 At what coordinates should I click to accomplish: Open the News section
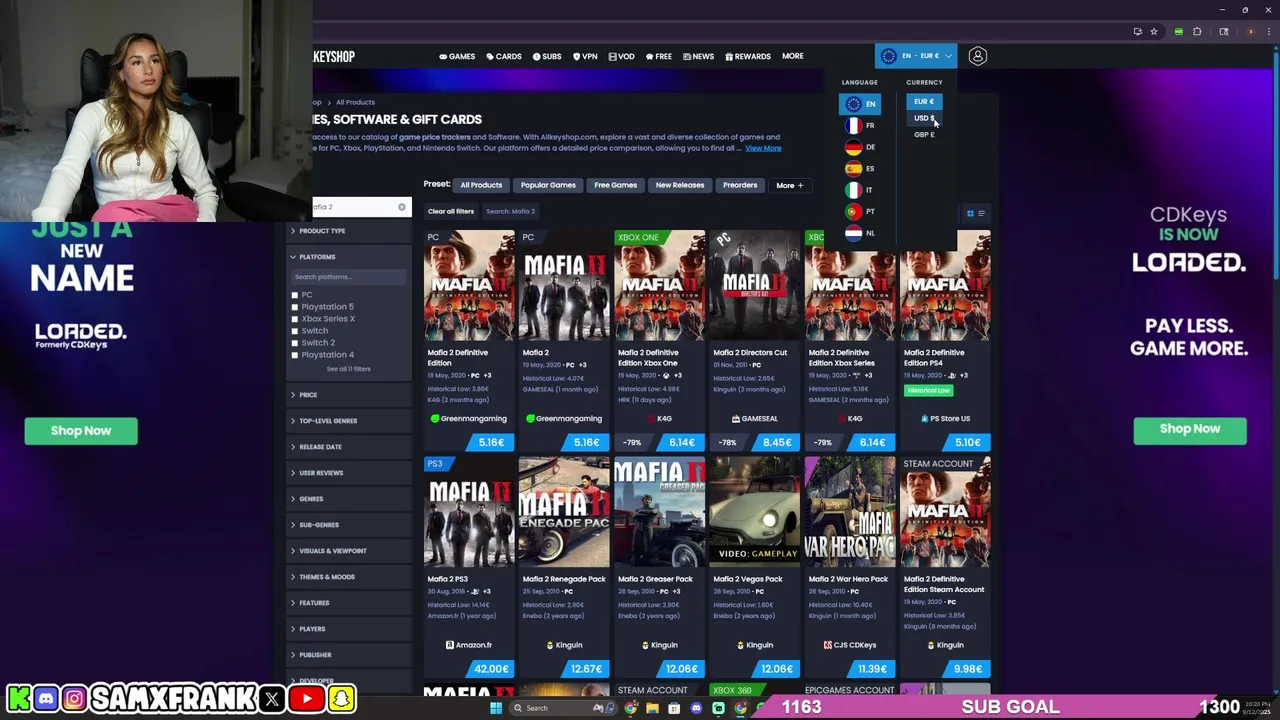coord(698,56)
